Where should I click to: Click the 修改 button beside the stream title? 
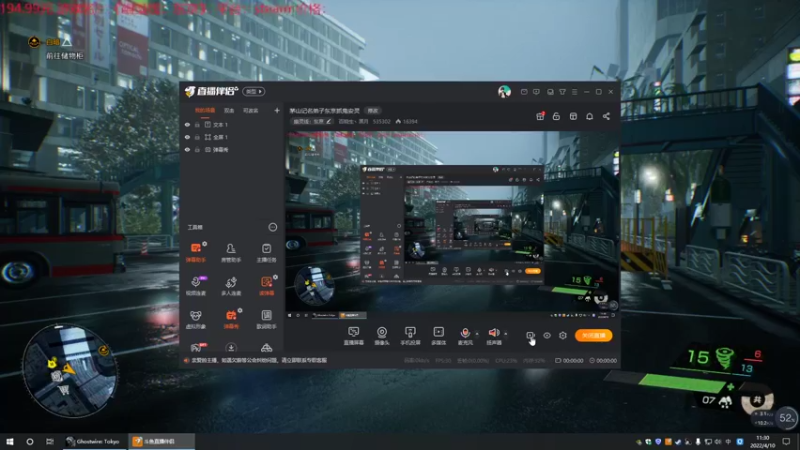tap(373, 111)
